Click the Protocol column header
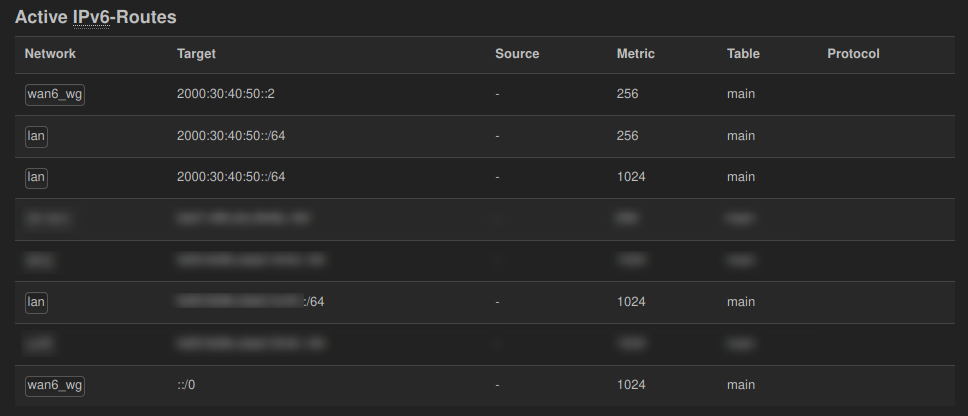 853,54
